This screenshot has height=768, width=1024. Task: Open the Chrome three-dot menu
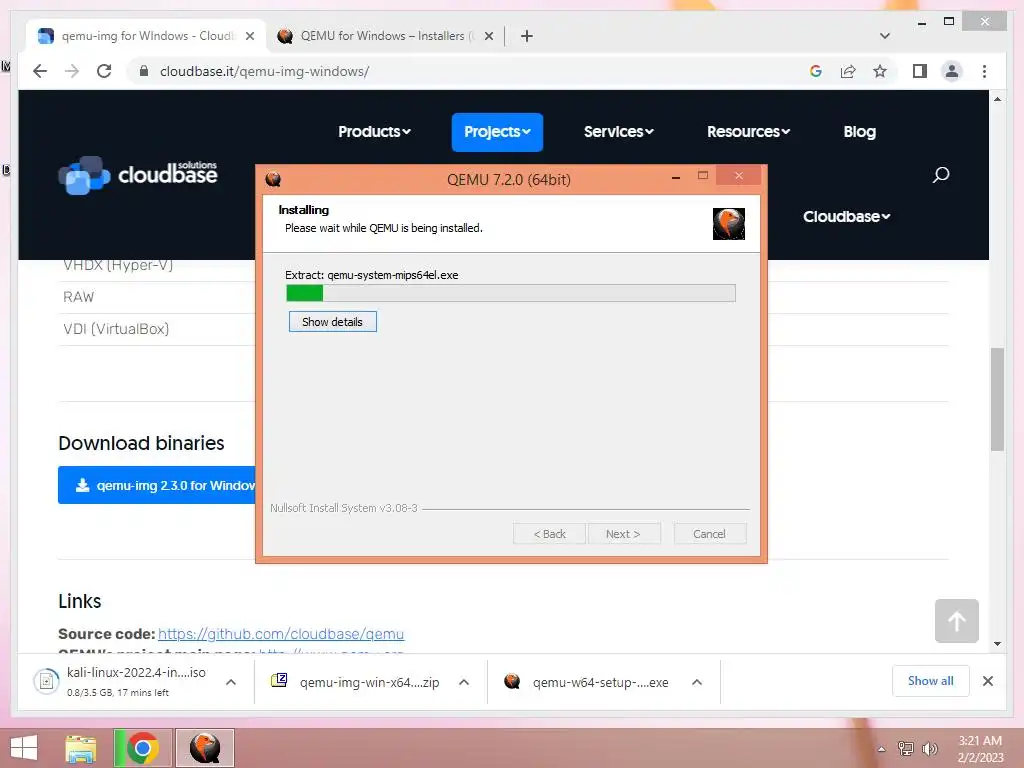tap(984, 71)
